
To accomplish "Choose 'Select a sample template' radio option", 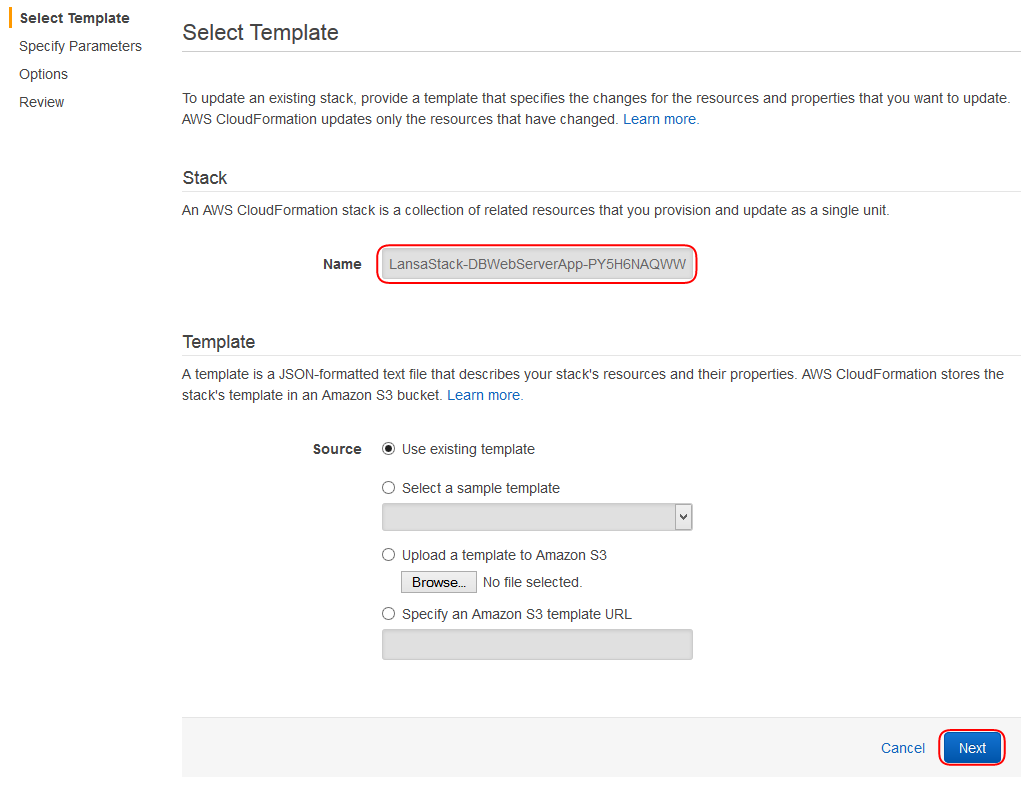I will (x=389, y=488).
